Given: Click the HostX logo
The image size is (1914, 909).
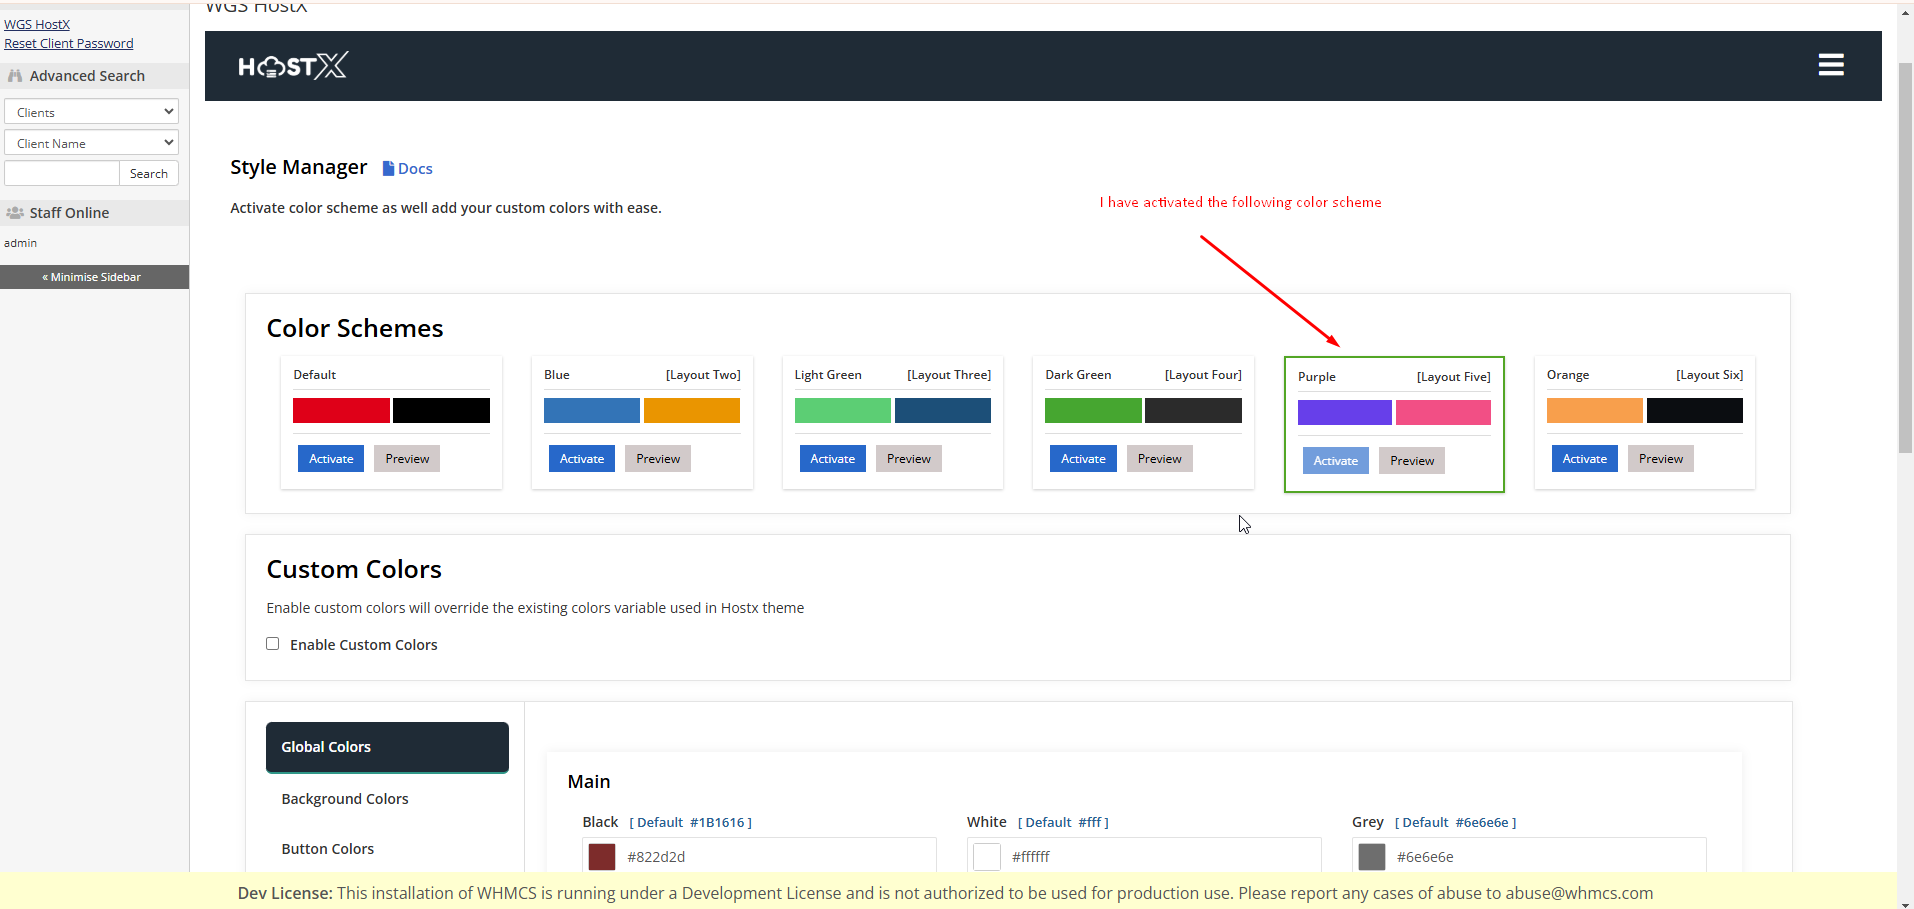Looking at the screenshot, I should pyautogui.click(x=292, y=66).
